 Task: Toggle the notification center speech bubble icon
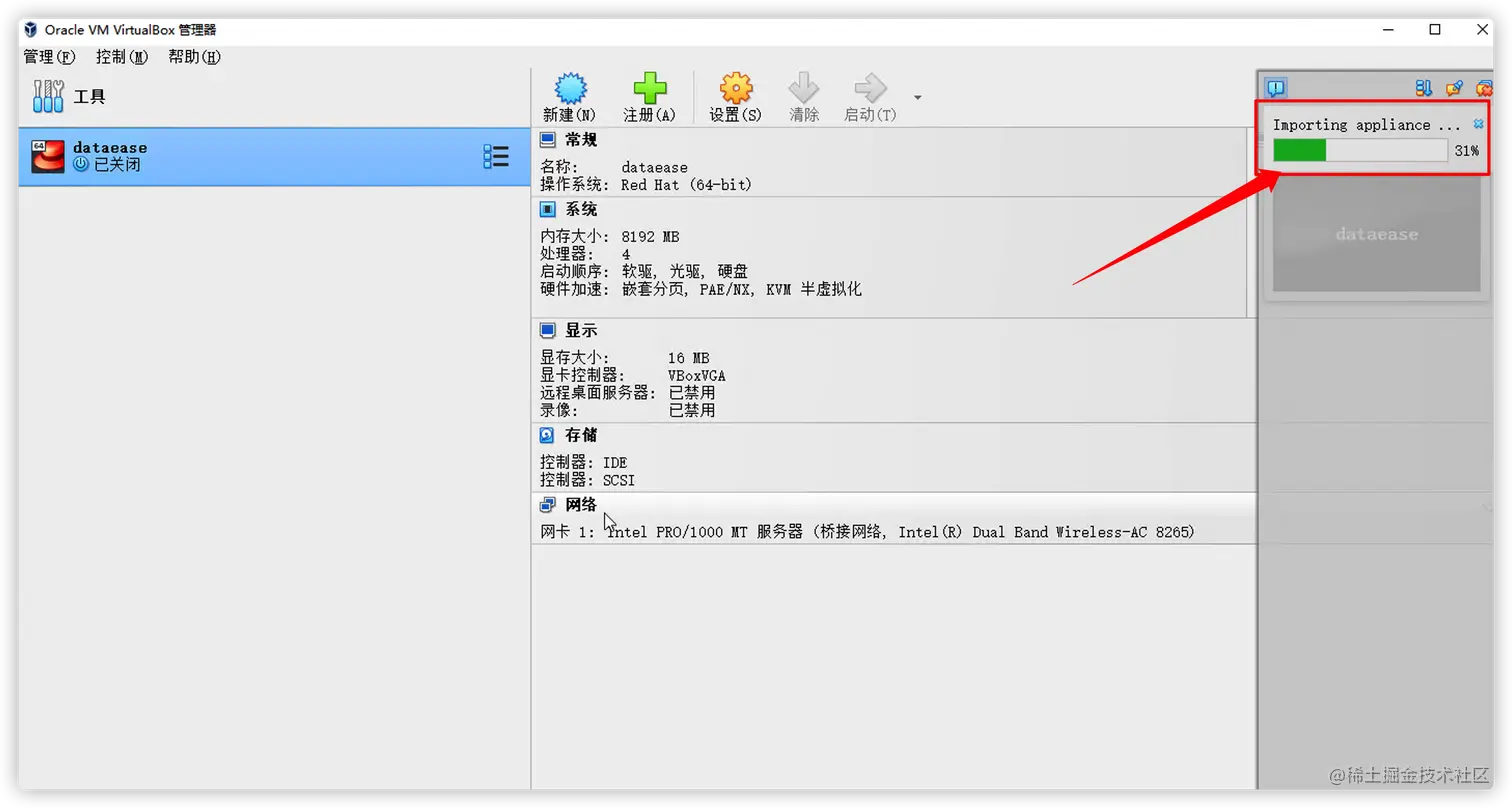click(x=1276, y=88)
